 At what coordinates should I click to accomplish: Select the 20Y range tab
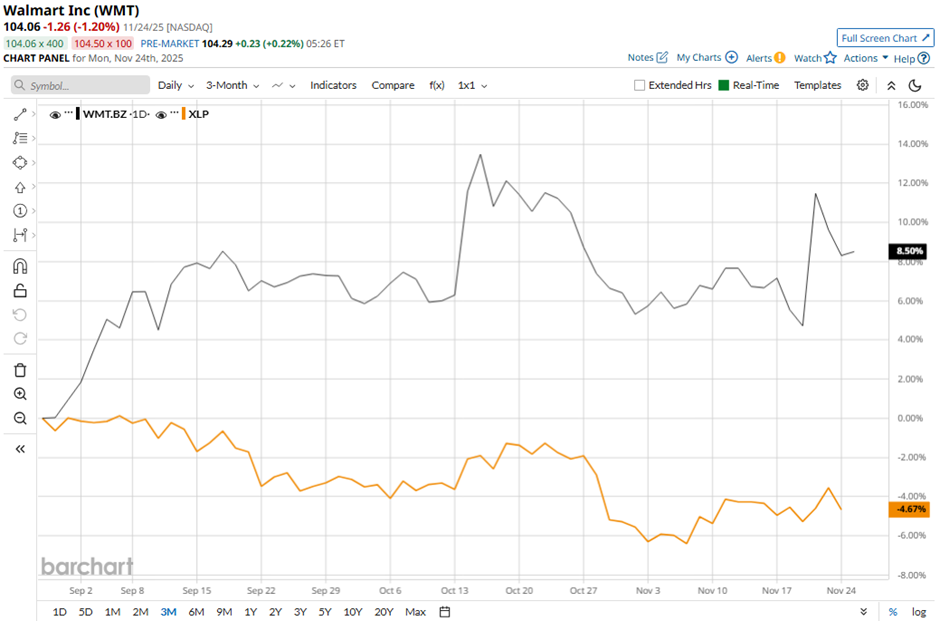click(384, 612)
